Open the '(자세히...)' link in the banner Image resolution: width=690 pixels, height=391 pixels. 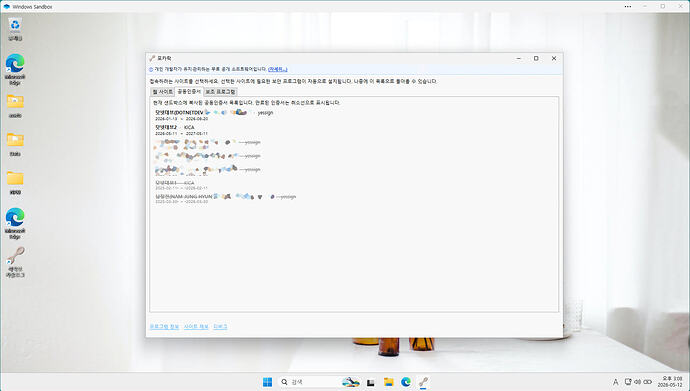tap(278, 69)
